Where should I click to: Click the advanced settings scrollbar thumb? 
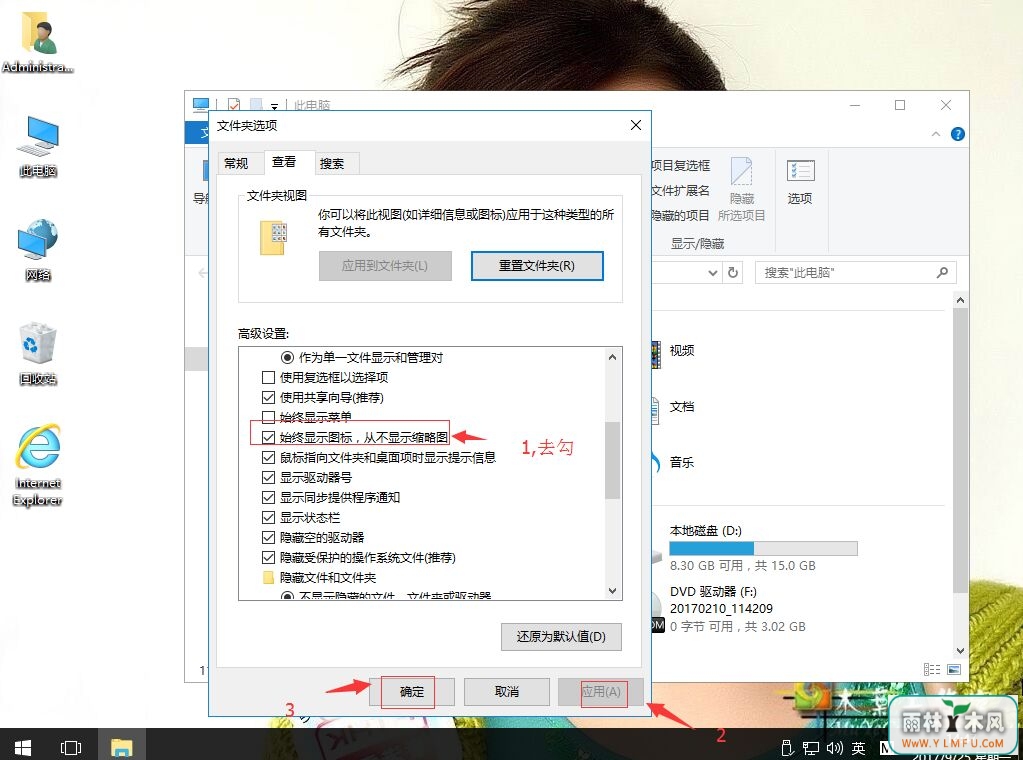[x=612, y=460]
